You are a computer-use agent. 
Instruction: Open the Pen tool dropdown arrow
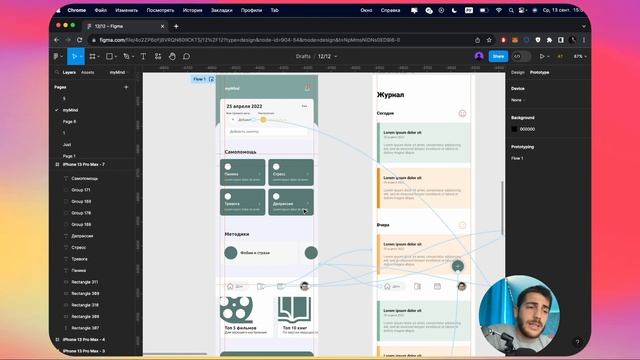133,57
